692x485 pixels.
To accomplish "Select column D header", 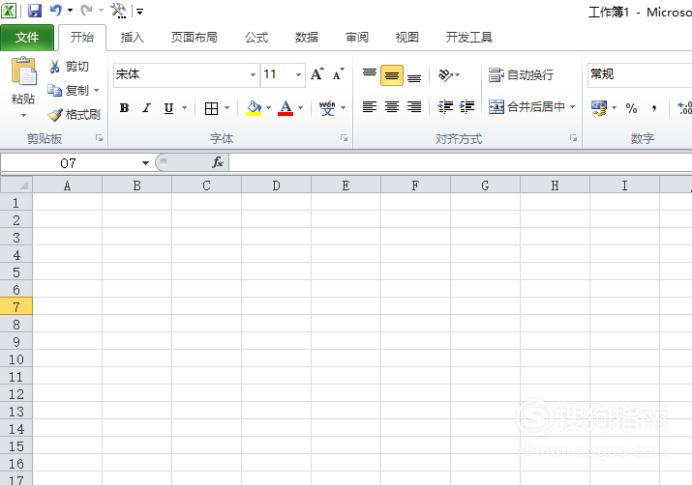I will pos(276,185).
